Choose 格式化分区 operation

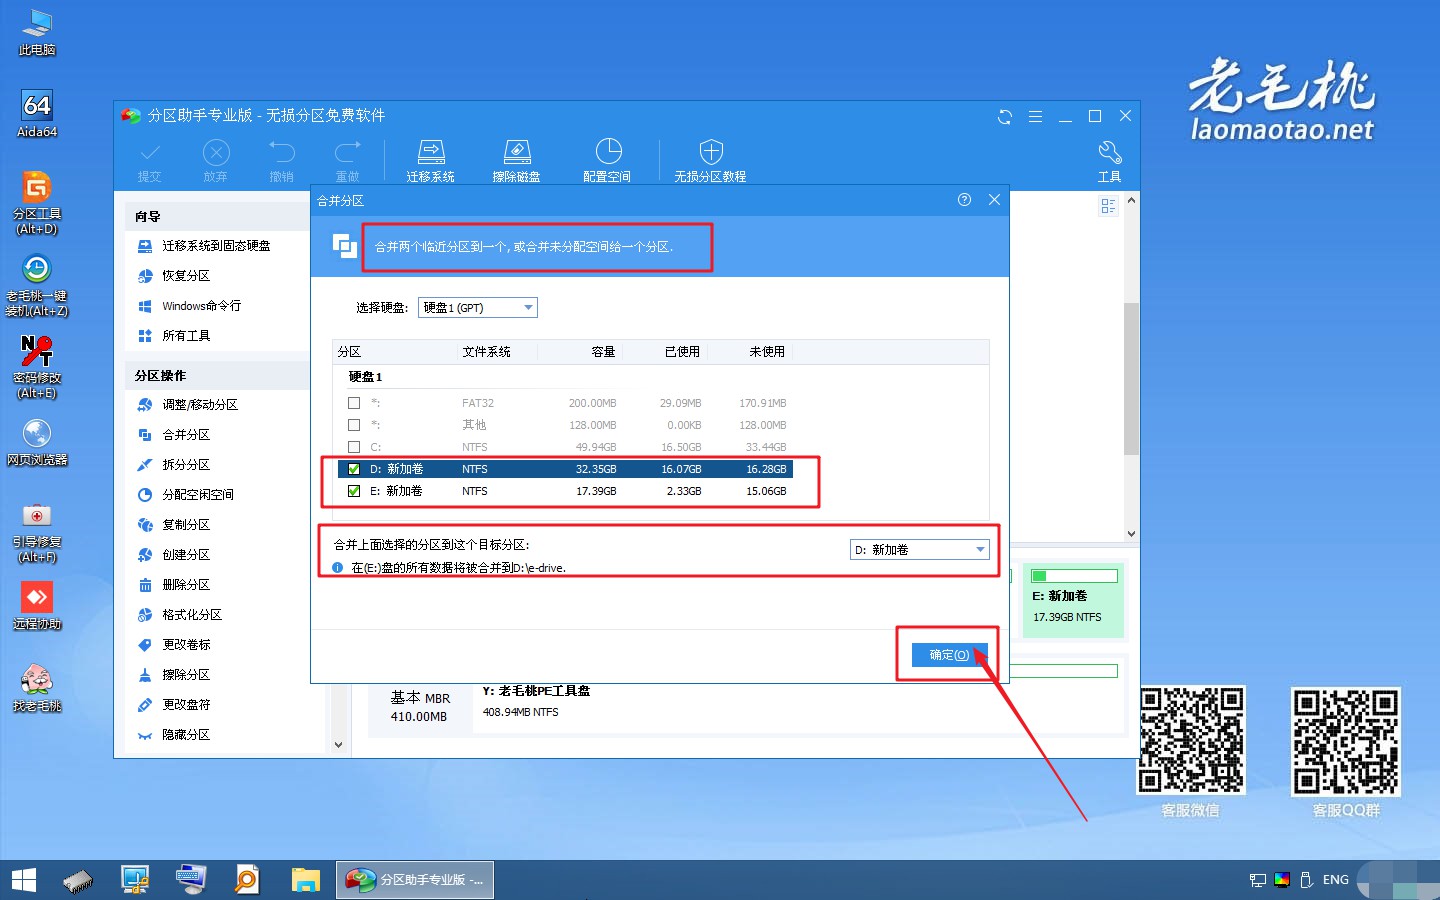coord(192,615)
